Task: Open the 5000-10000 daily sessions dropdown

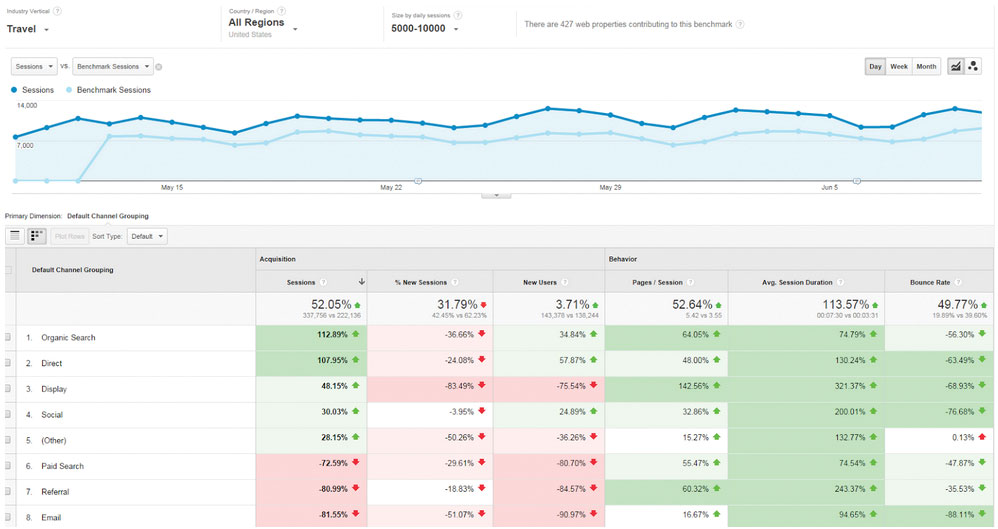Action: (425, 29)
